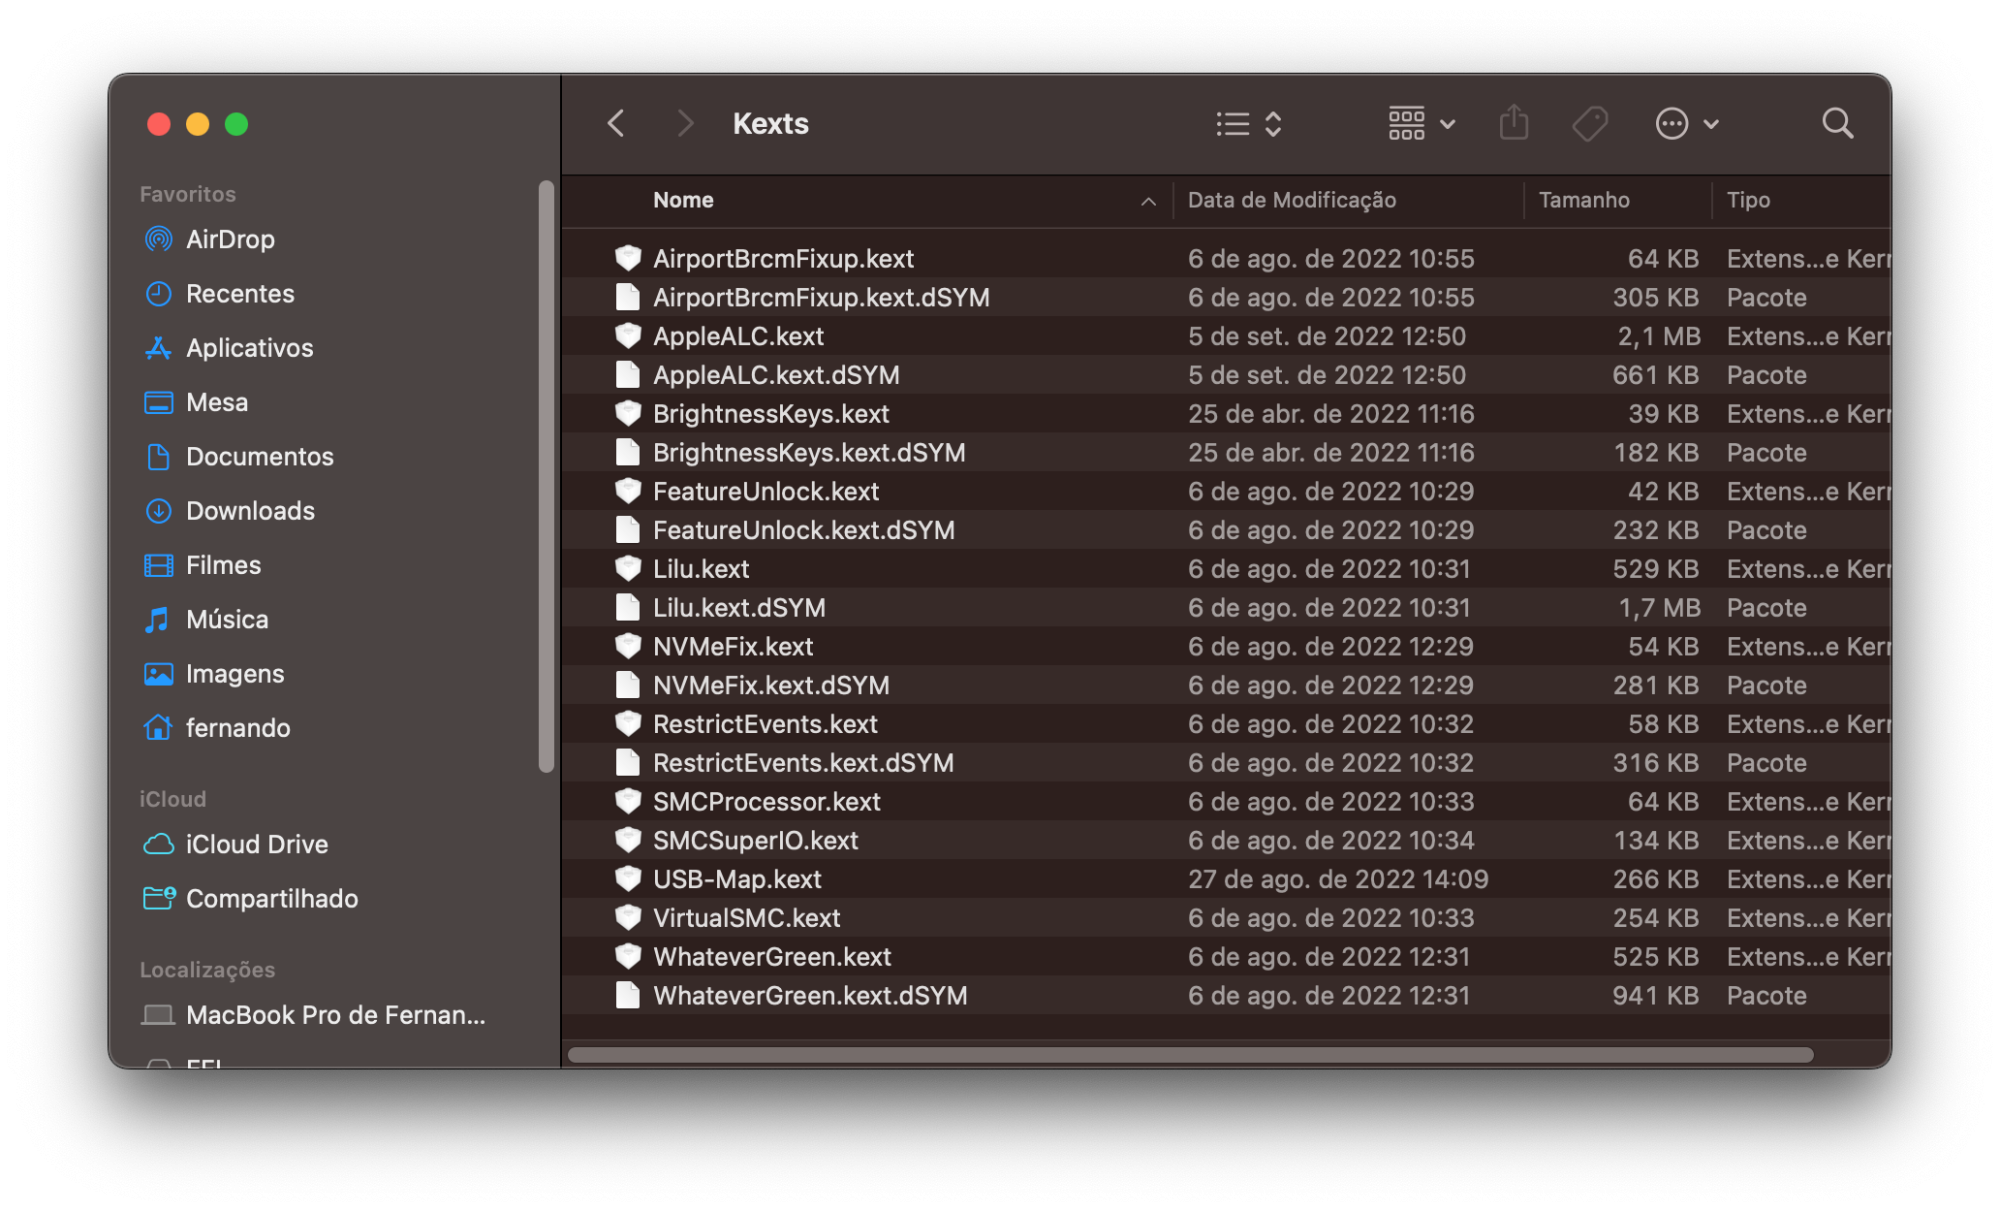Open the list view selector

click(1249, 124)
